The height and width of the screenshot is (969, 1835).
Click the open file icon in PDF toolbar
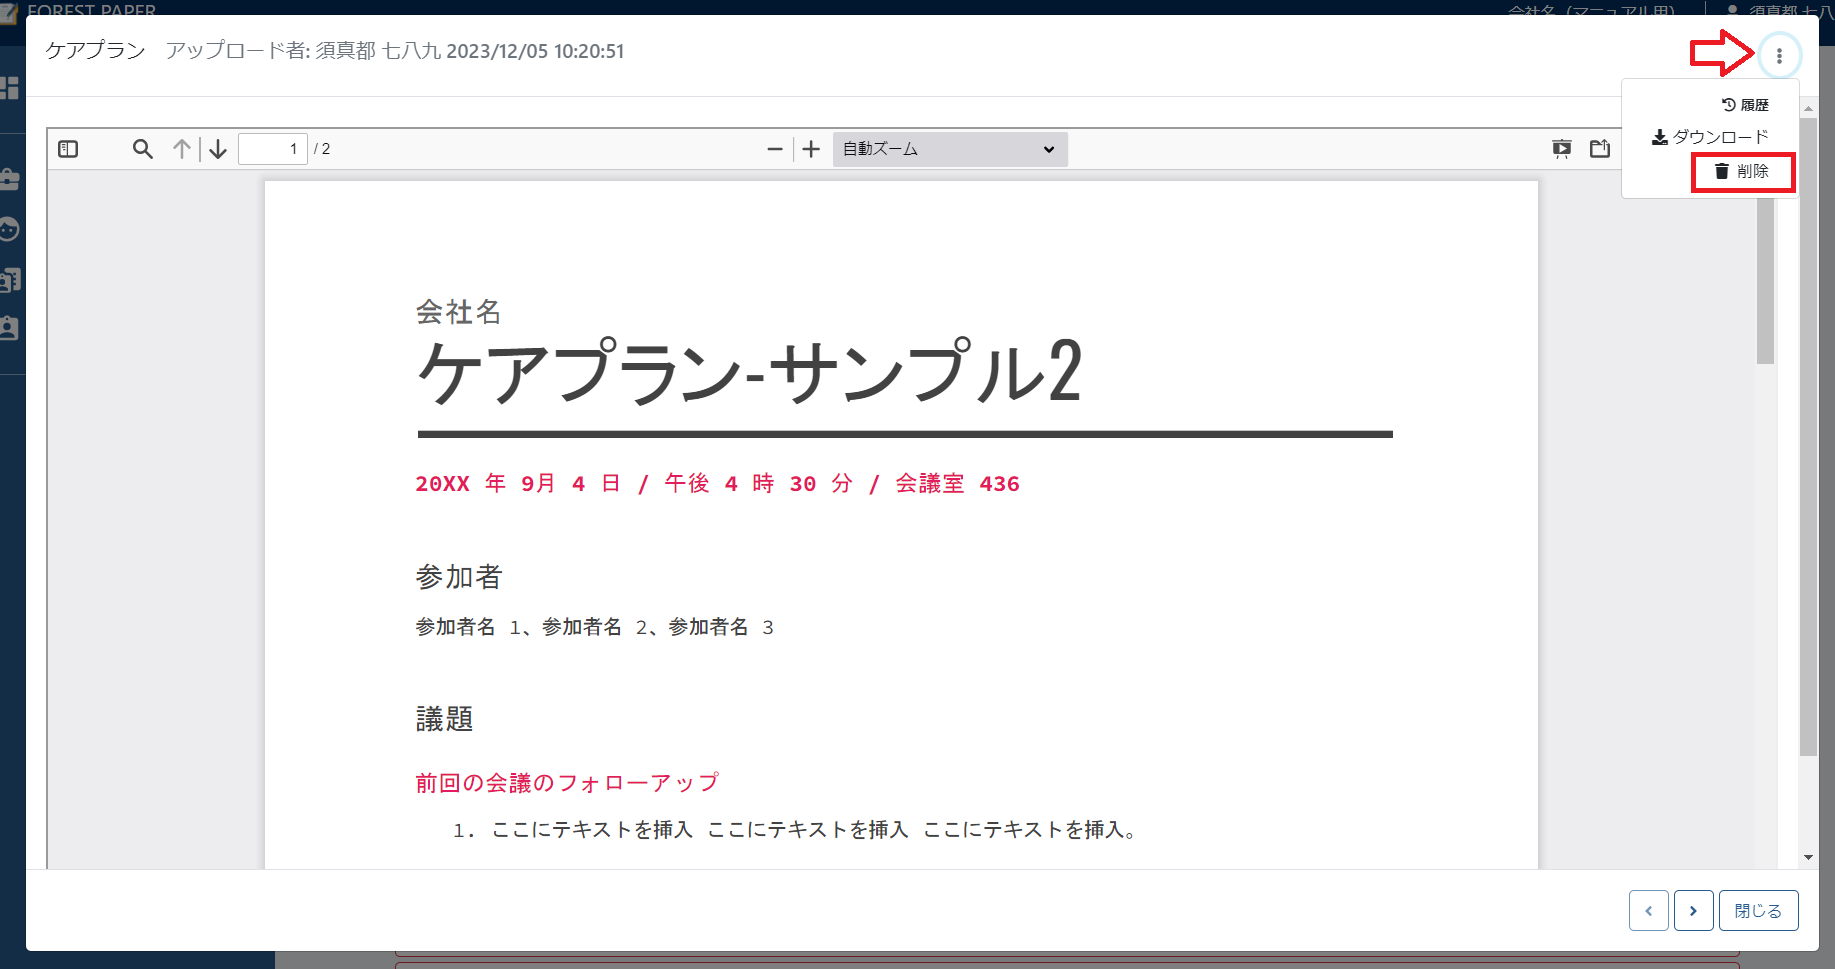[x=1600, y=149]
